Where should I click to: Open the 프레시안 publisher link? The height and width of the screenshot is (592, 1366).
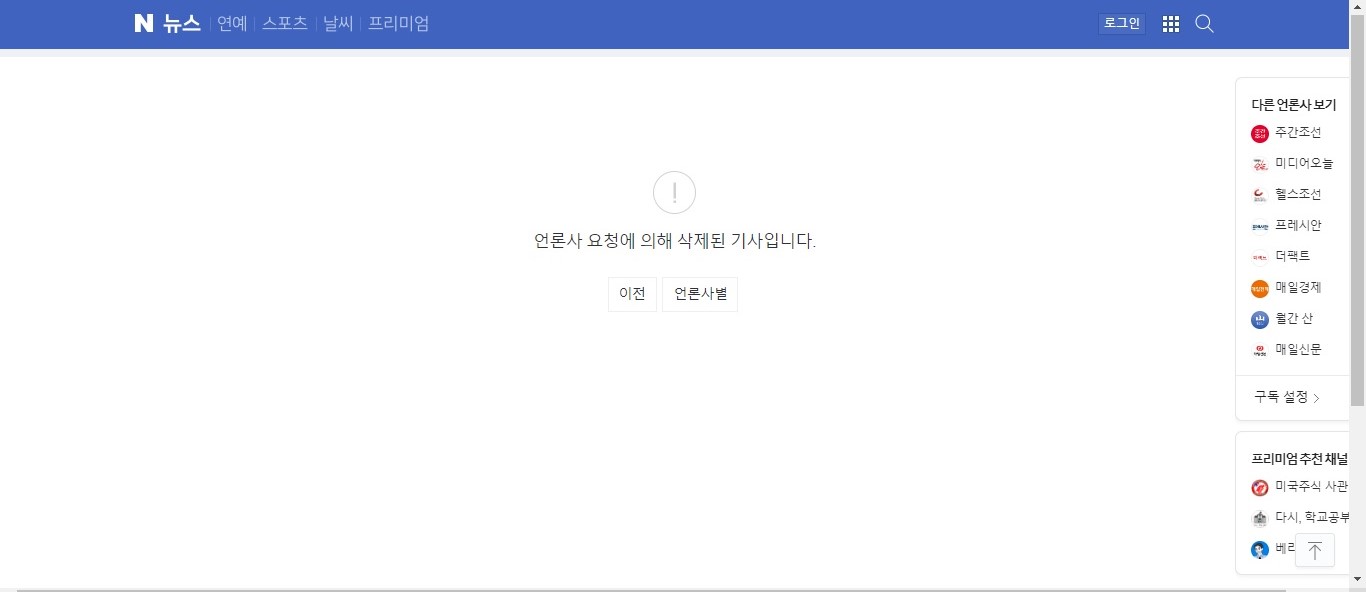(x=1298, y=226)
